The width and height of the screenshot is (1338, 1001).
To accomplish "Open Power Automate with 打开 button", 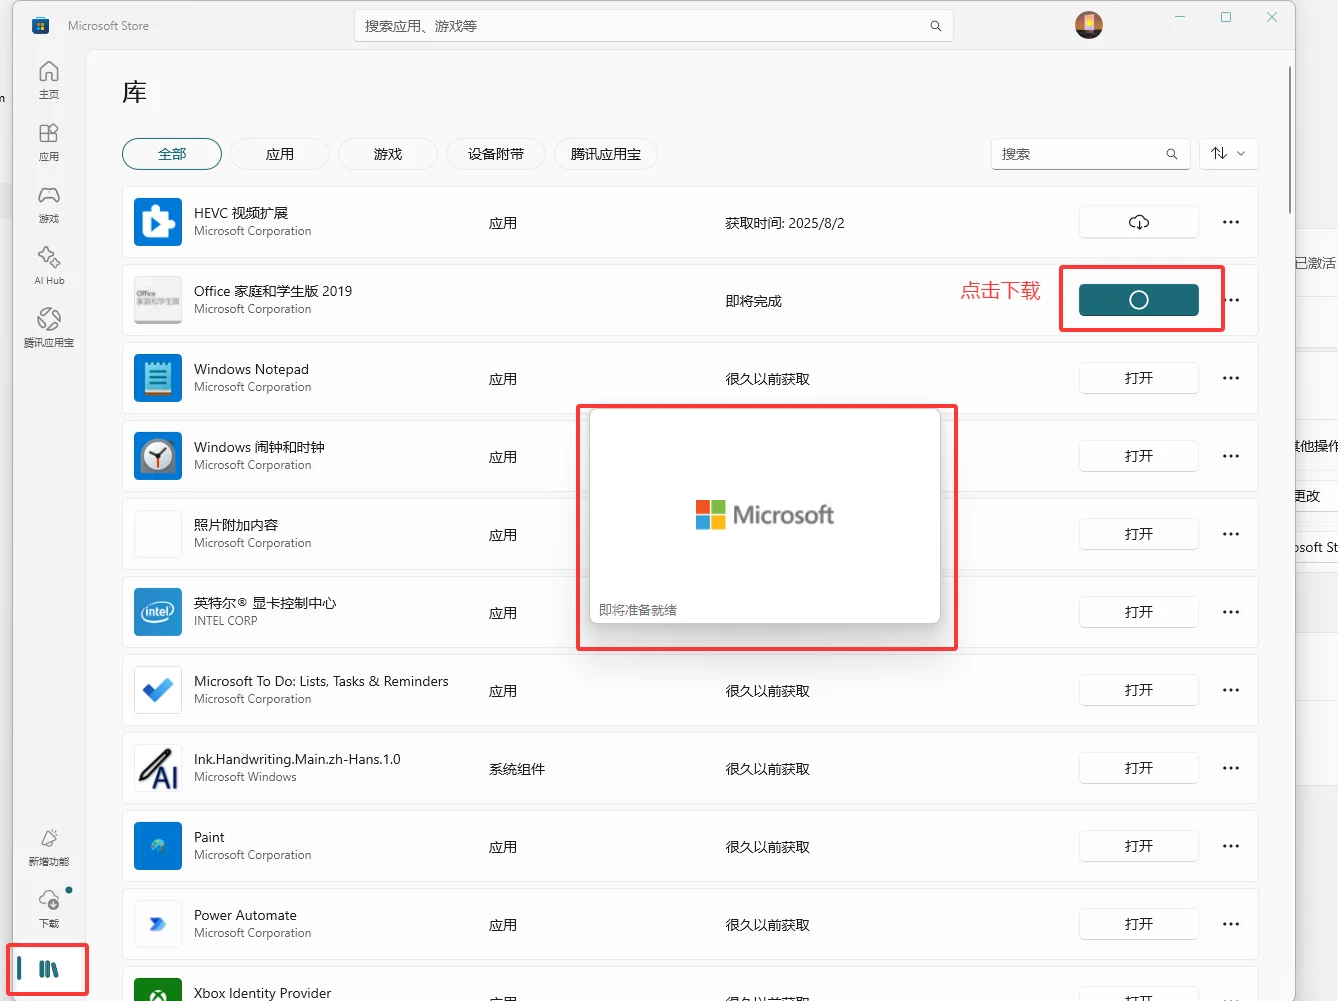I will click(x=1139, y=924).
